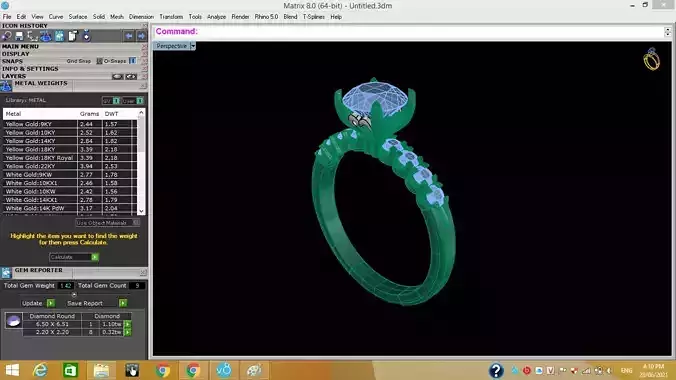This screenshot has width=676, height=380.
Task: Click the Metal Weights panel scale icon
Action: [x=6, y=86]
